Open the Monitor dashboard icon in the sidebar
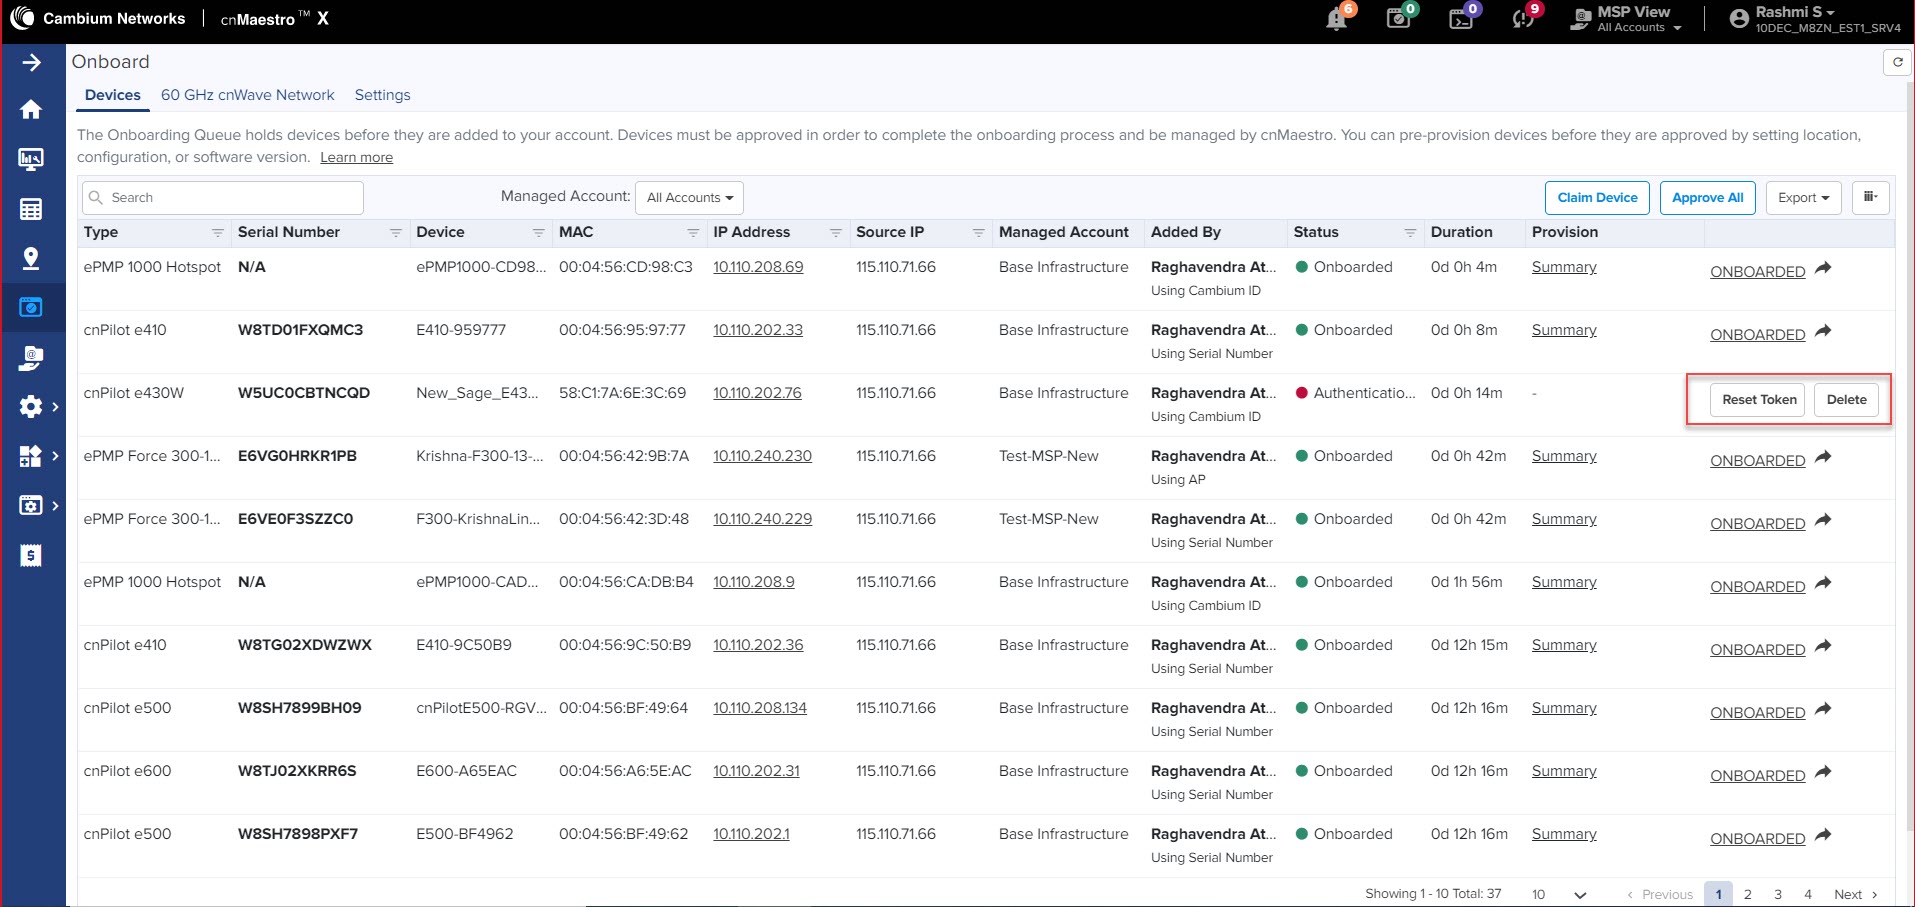The width and height of the screenshot is (1915, 907). click(32, 158)
